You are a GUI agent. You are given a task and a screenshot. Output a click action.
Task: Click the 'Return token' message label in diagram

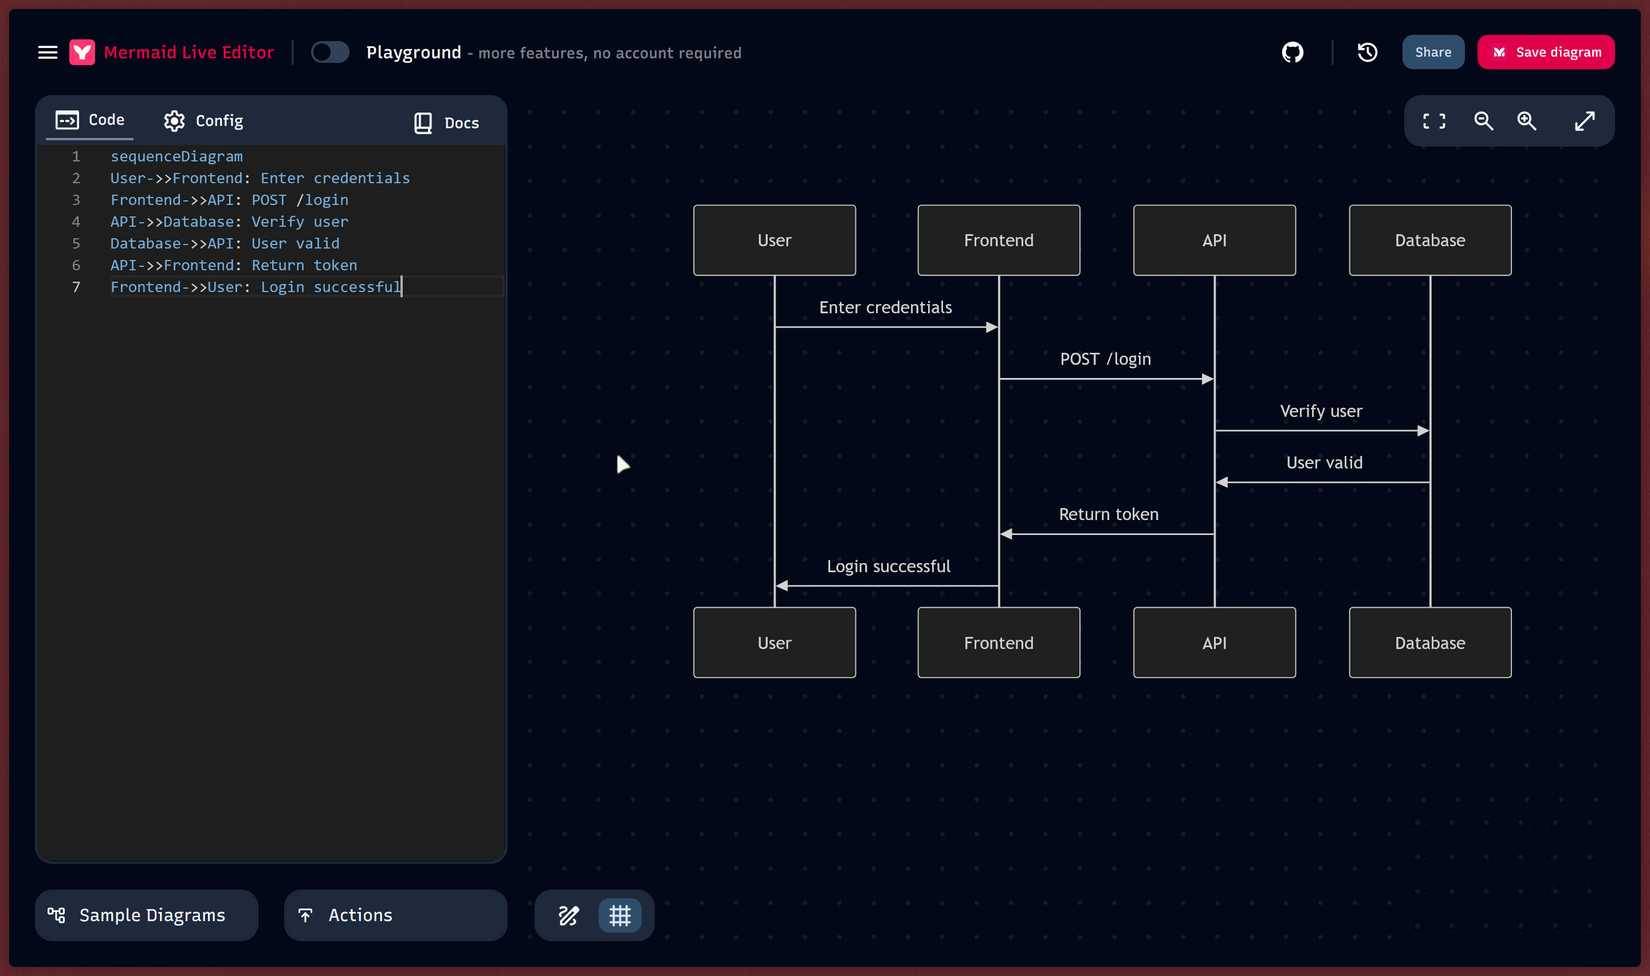[1109, 514]
